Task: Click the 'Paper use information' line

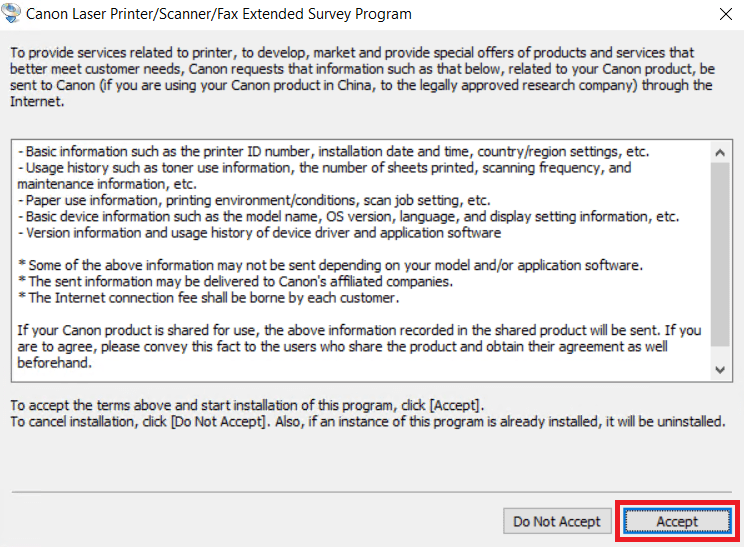Action: coord(254,201)
